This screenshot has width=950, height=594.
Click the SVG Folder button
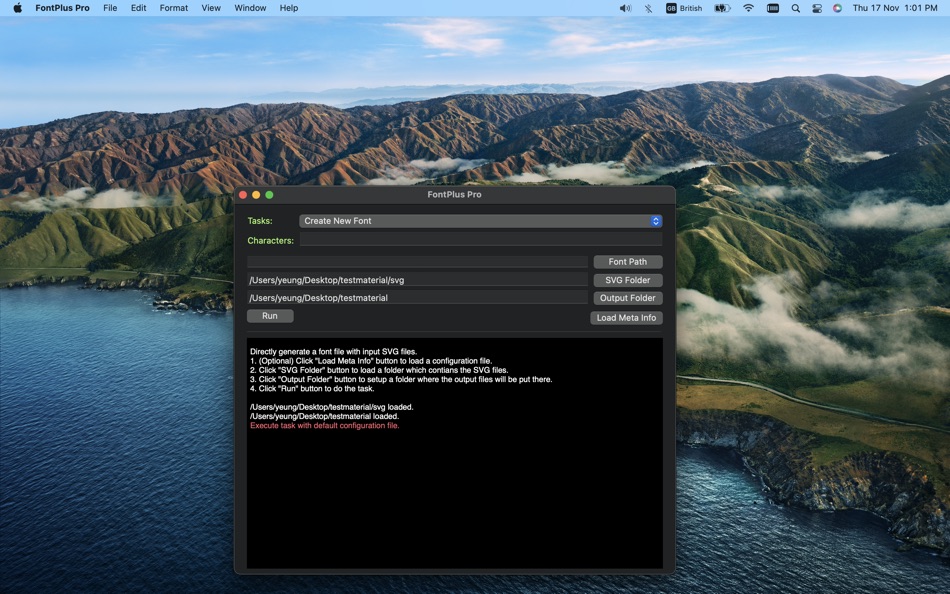pyautogui.click(x=627, y=279)
